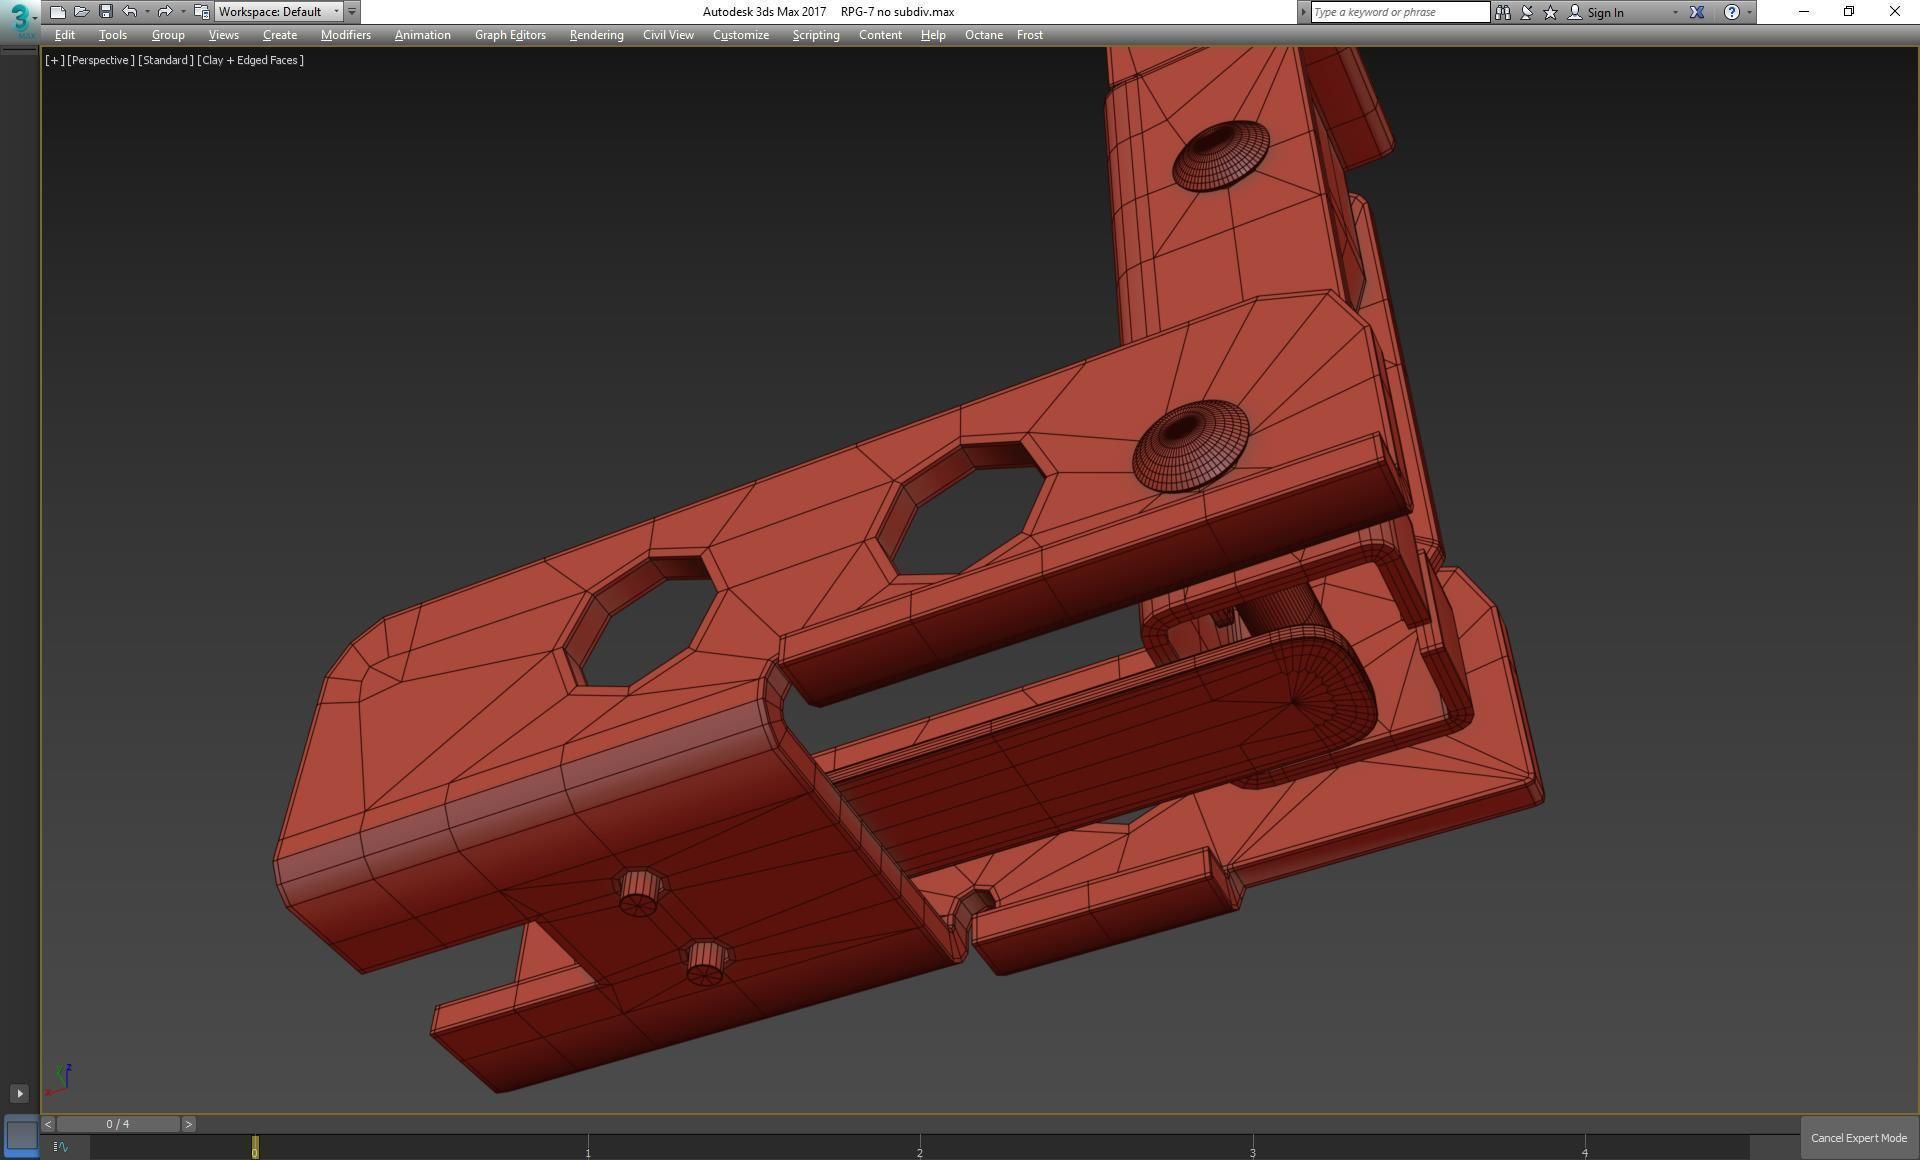Open the Modifiers menu
Viewport: 1920px width, 1160px height.
[345, 35]
